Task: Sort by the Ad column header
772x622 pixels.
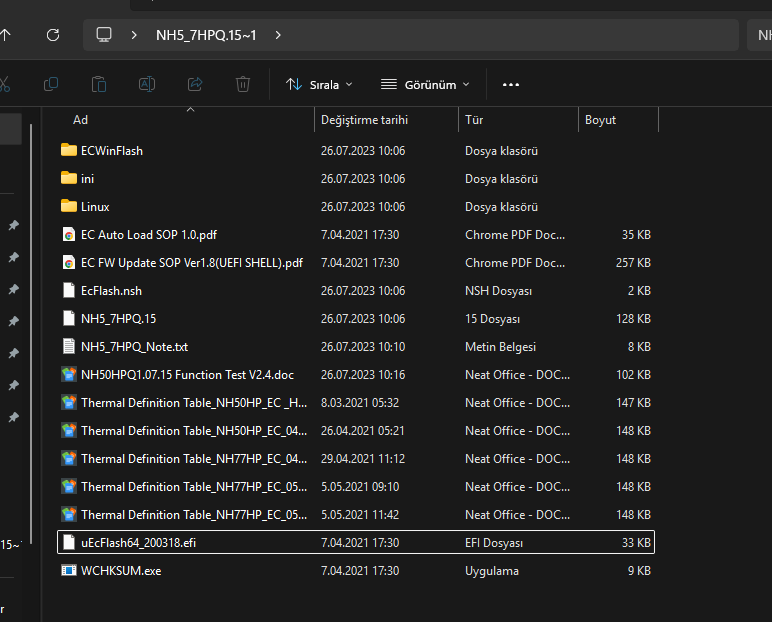Action: point(80,120)
